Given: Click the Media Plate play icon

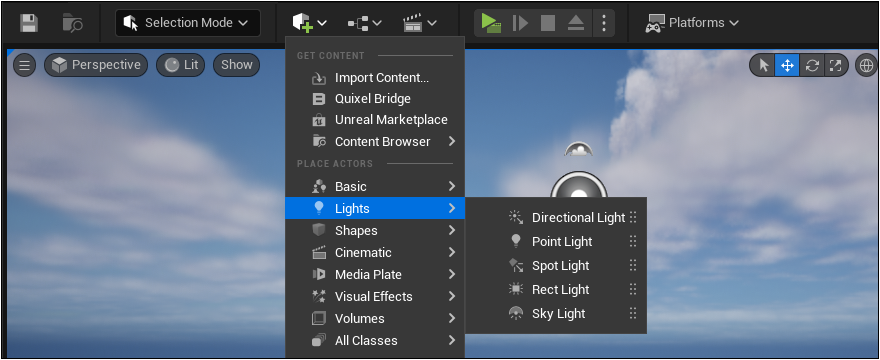Looking at the screenshot, I should (x=319, y=275).
